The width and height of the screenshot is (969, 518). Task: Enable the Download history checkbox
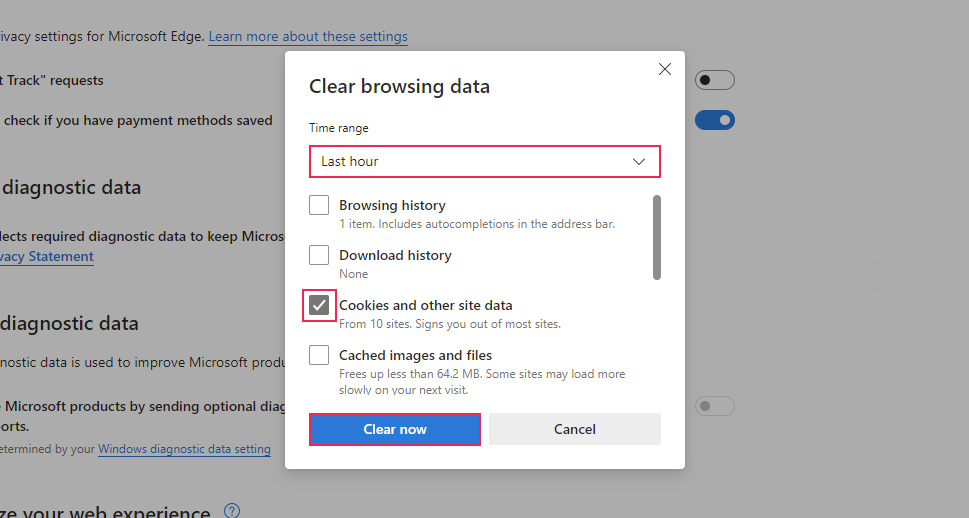click(319, 255)
